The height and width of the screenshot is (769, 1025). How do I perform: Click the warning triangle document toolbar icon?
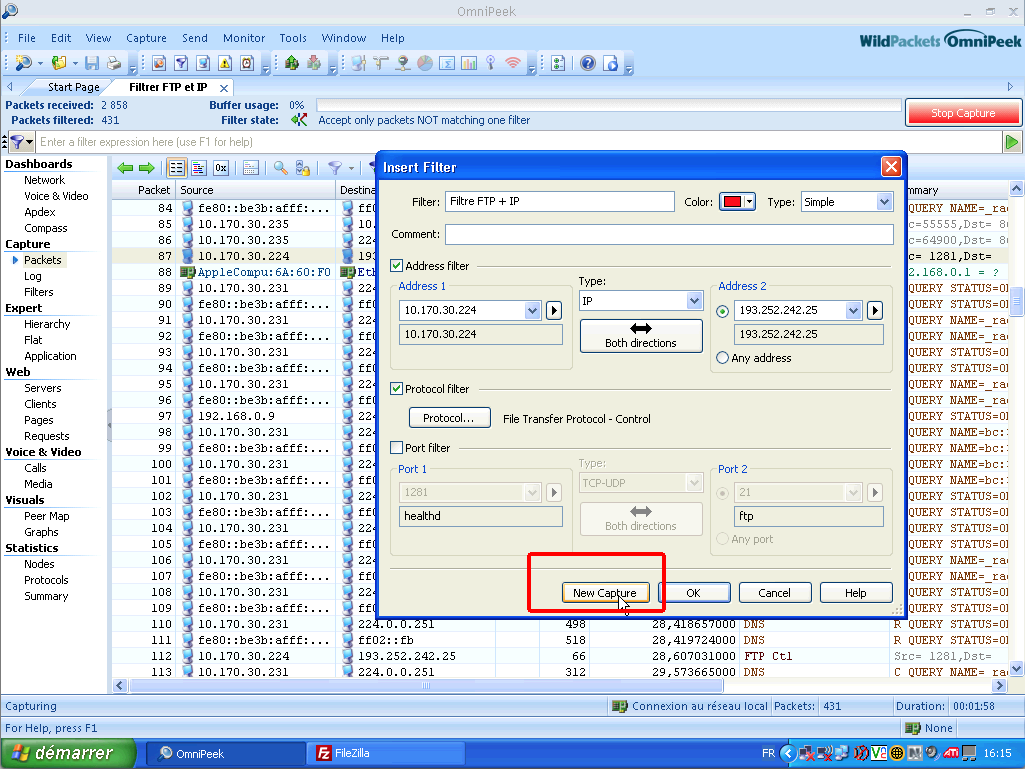click(225, 63)
